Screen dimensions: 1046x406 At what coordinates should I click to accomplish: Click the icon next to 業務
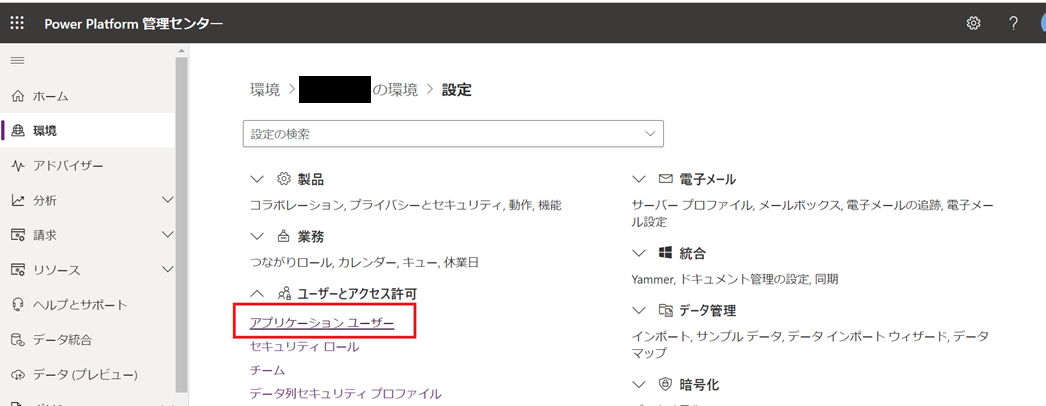[x=284, y=236]
